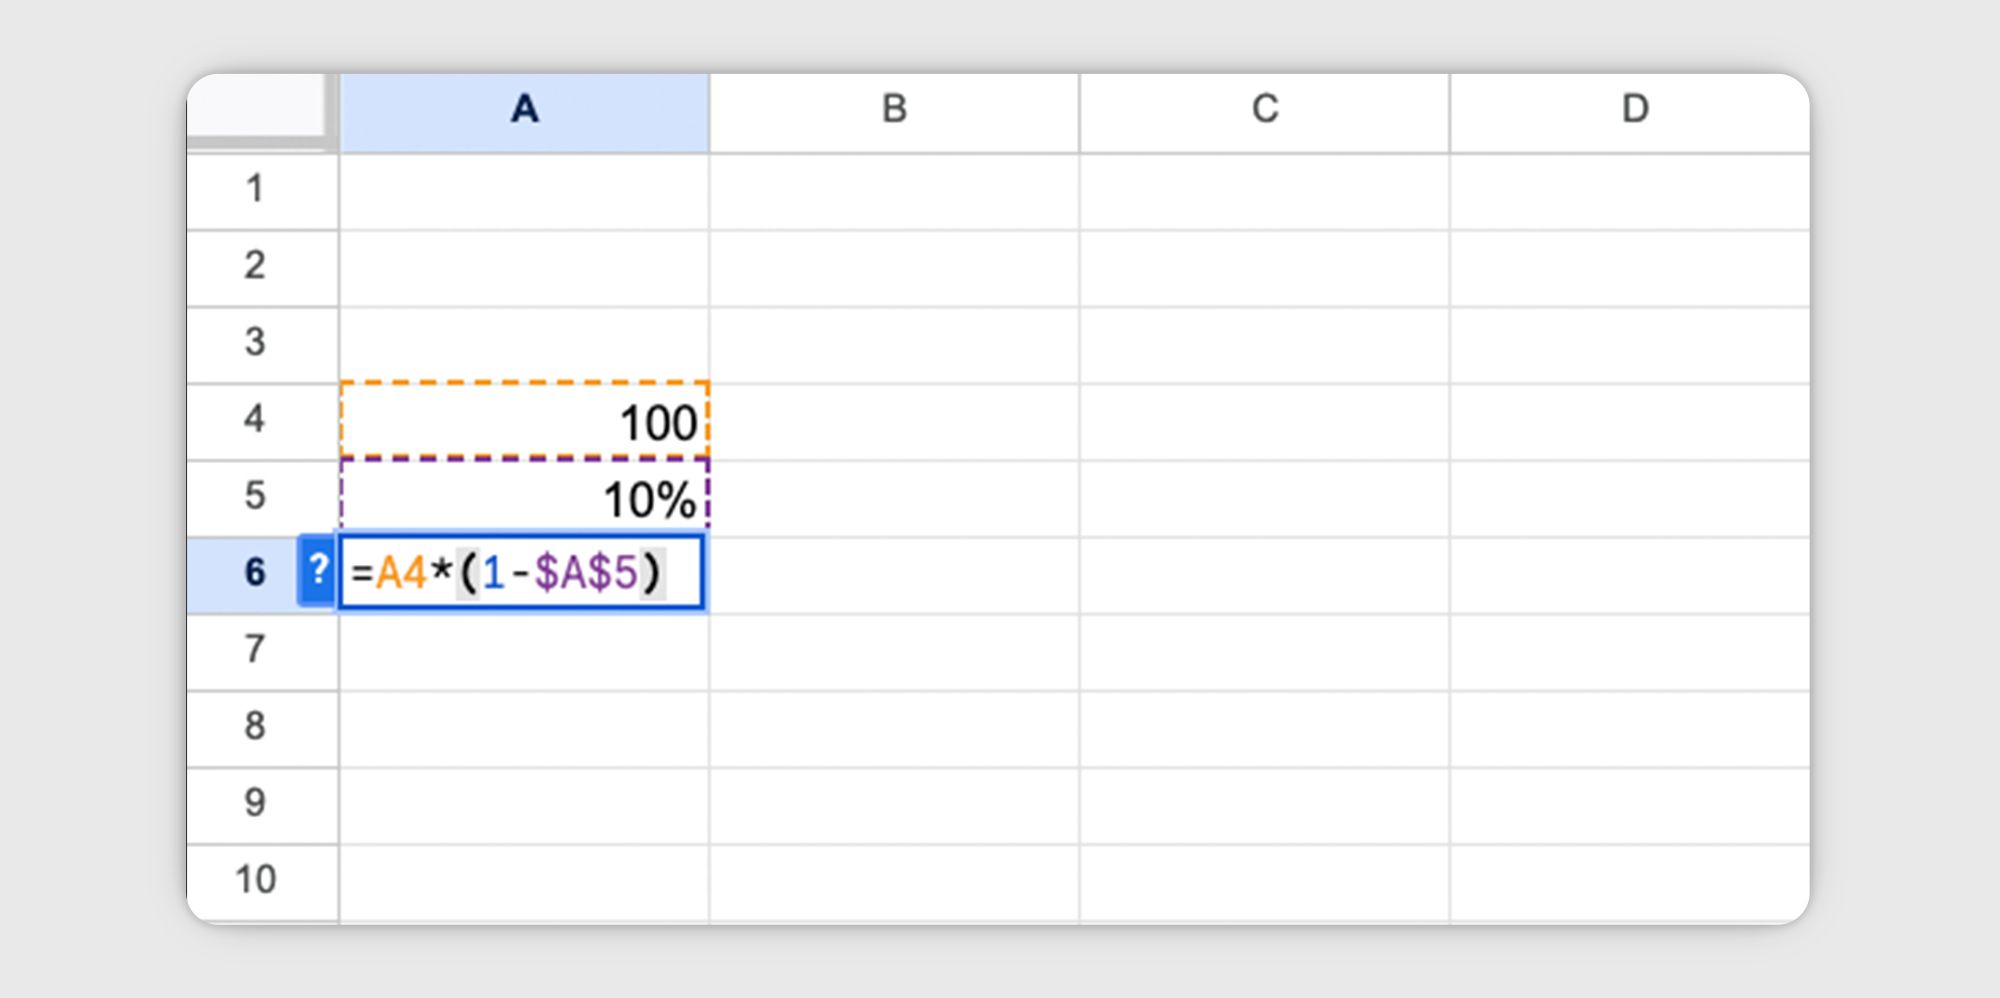Viewport: 2000px width, 998px height.
Task: Click empty cell B6
Action: [893, 573]
